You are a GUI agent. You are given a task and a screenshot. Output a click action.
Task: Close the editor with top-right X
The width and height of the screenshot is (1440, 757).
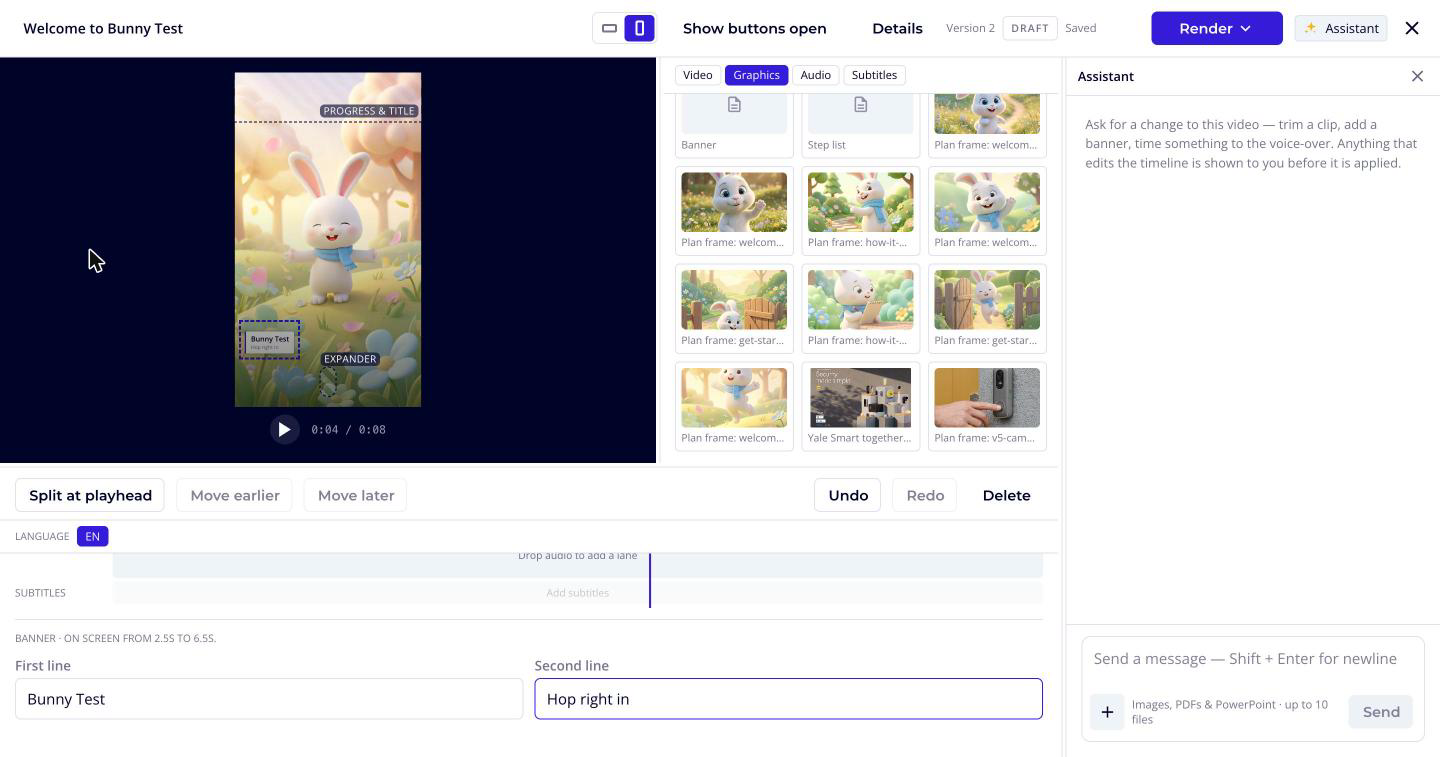click(x=1412, y=28)
